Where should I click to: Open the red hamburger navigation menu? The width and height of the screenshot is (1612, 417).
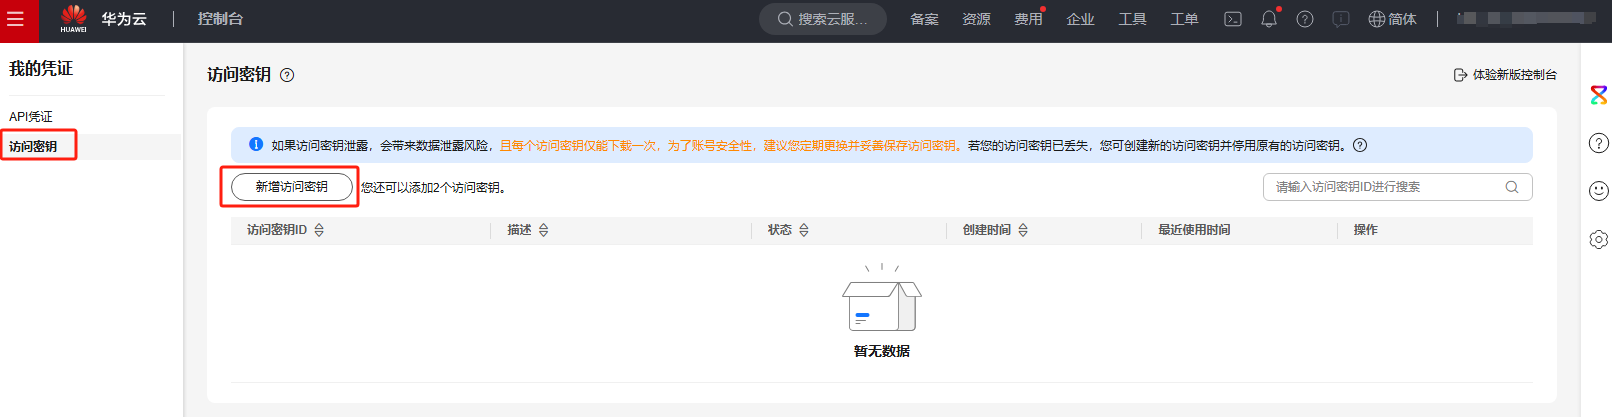[15, 19]
